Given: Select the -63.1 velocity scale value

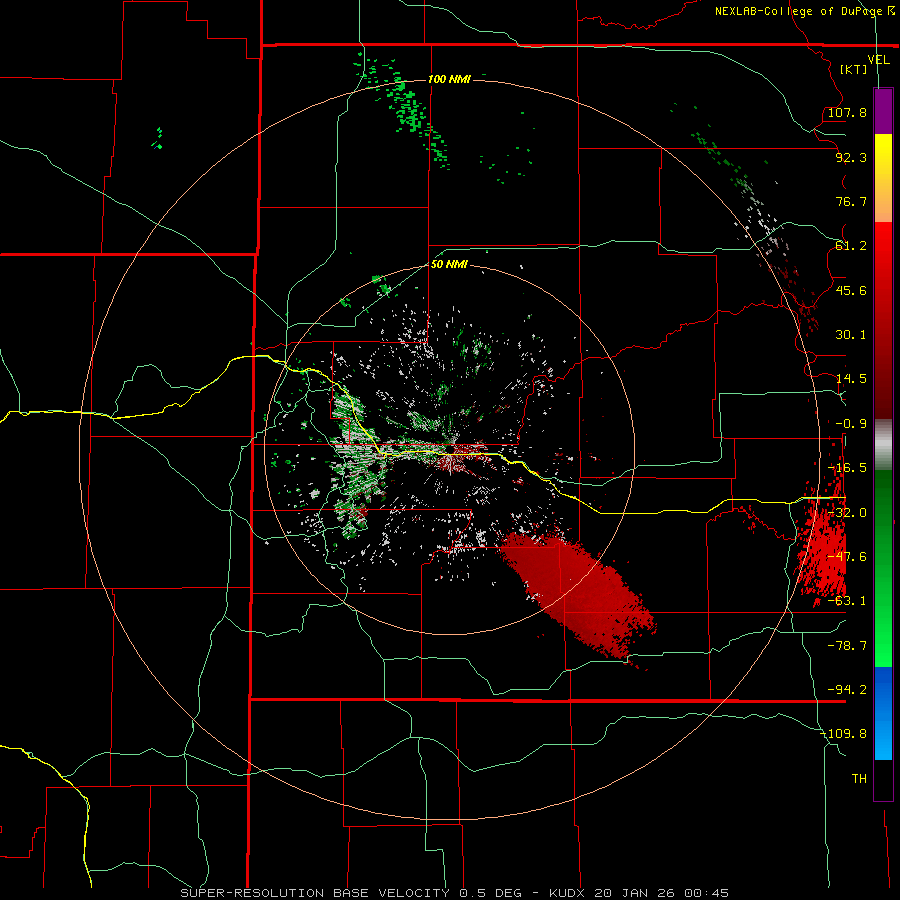Looking at the screenshot, I should [847, 600].
